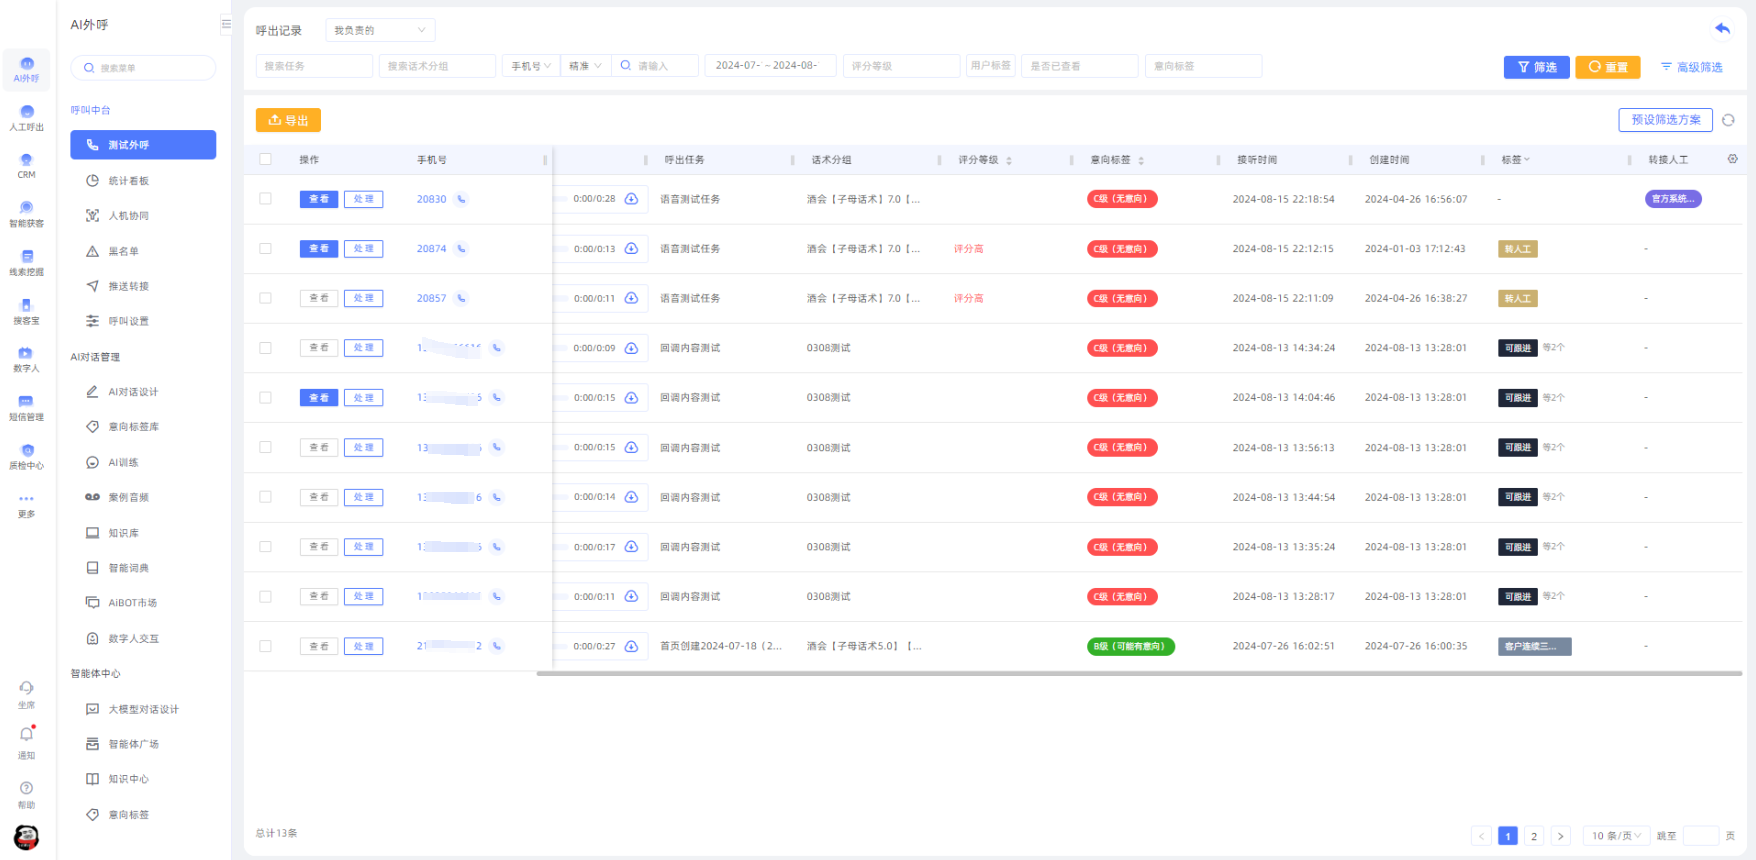The image size is (1756, 860).
Task: Click the refresh icon beside 预设筛选方案
Action: [x=1728, y=120]
